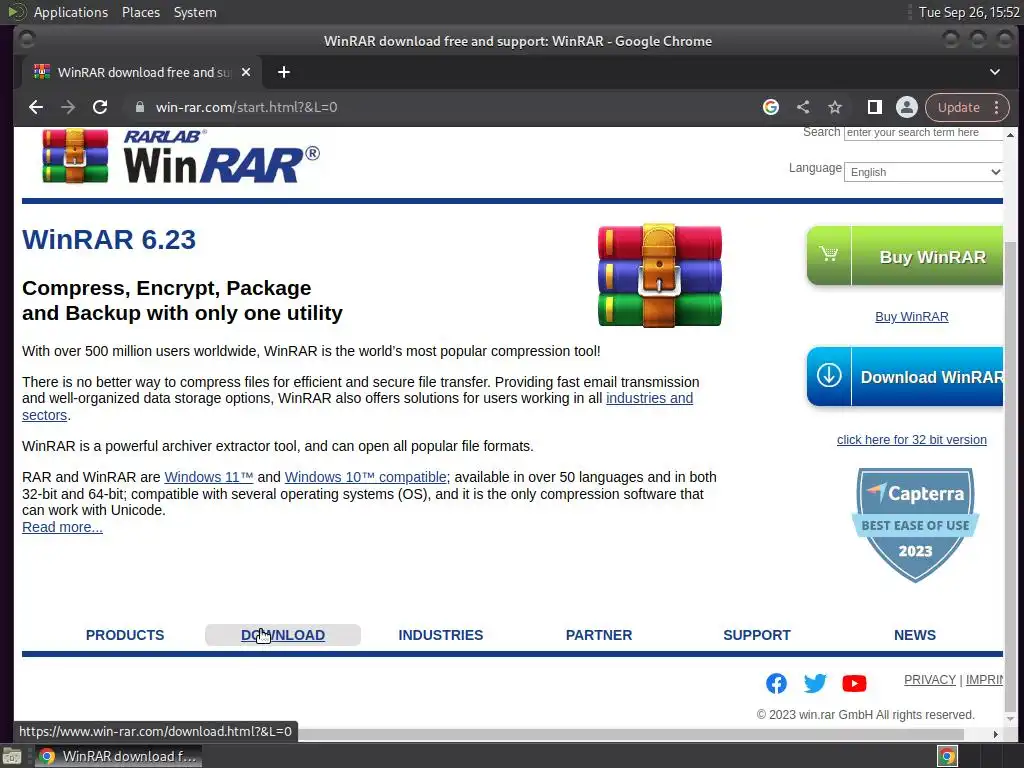Click Chrome icon in bottom-right tray
Screen dimensions: 1024x768
[x=948, y=756]
